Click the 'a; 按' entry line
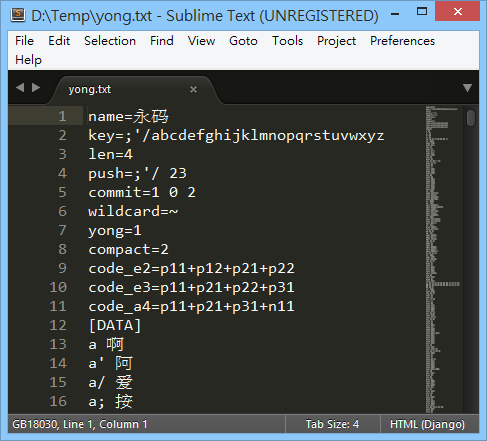This screenshot has height=441, width=487. (110, 401)
